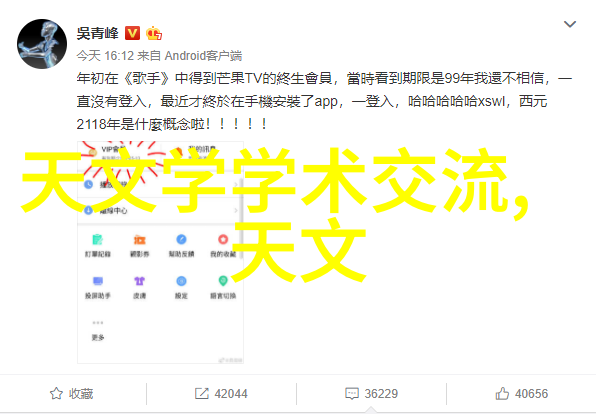Click the crown membership badge icon
The image size is (596, 414).
tap(154, 33)
